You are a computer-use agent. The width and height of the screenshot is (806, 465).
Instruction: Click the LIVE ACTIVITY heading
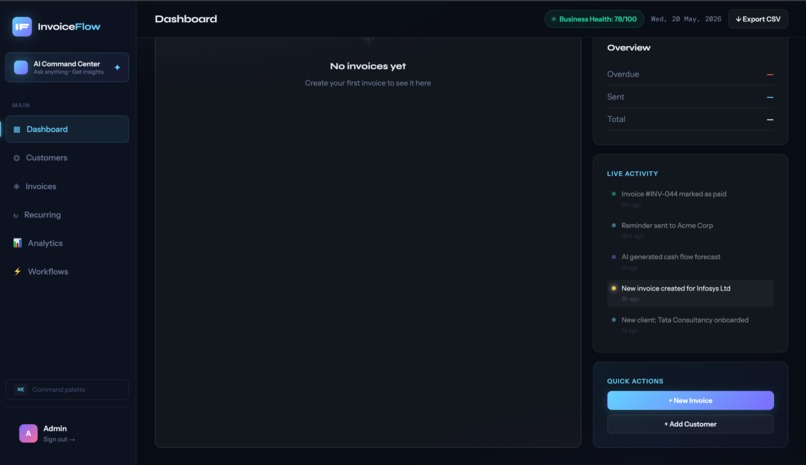coord(632,174)
